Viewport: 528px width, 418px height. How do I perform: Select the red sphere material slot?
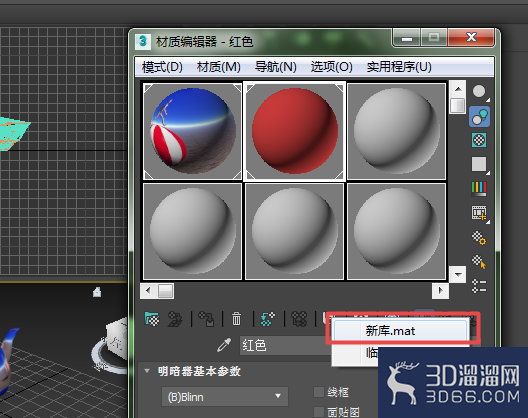(295, 131)
